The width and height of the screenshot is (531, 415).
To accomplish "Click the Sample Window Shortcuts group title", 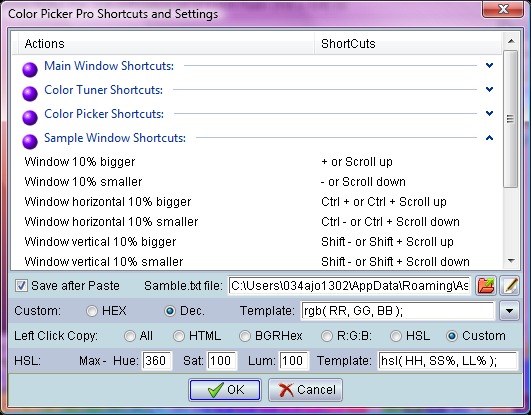I will 115,138.
